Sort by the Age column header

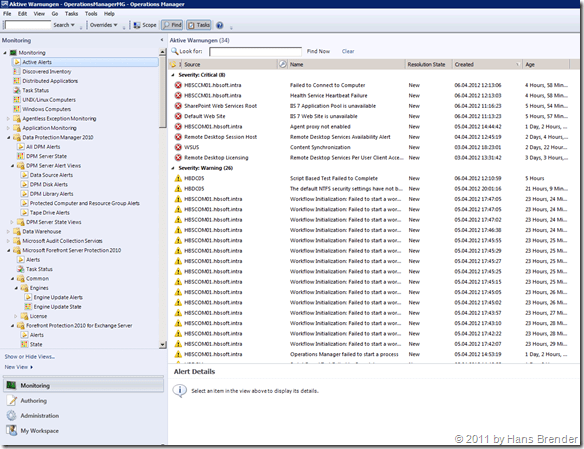[546, 64]
